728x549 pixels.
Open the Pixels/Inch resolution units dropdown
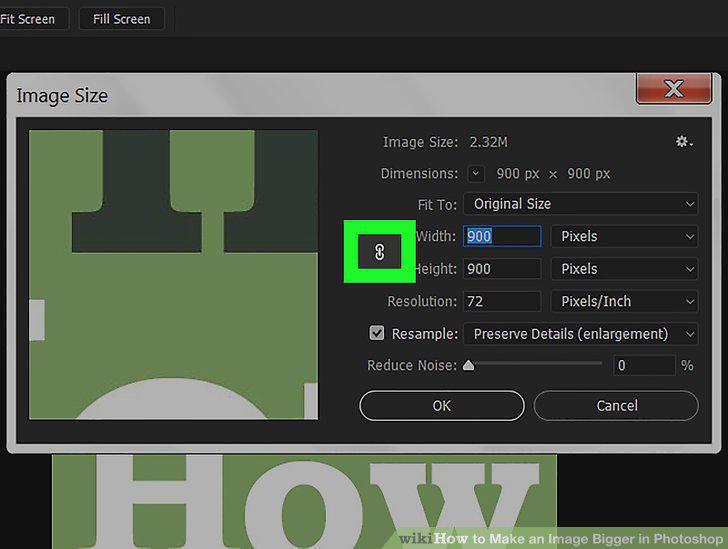coord(624,301)
